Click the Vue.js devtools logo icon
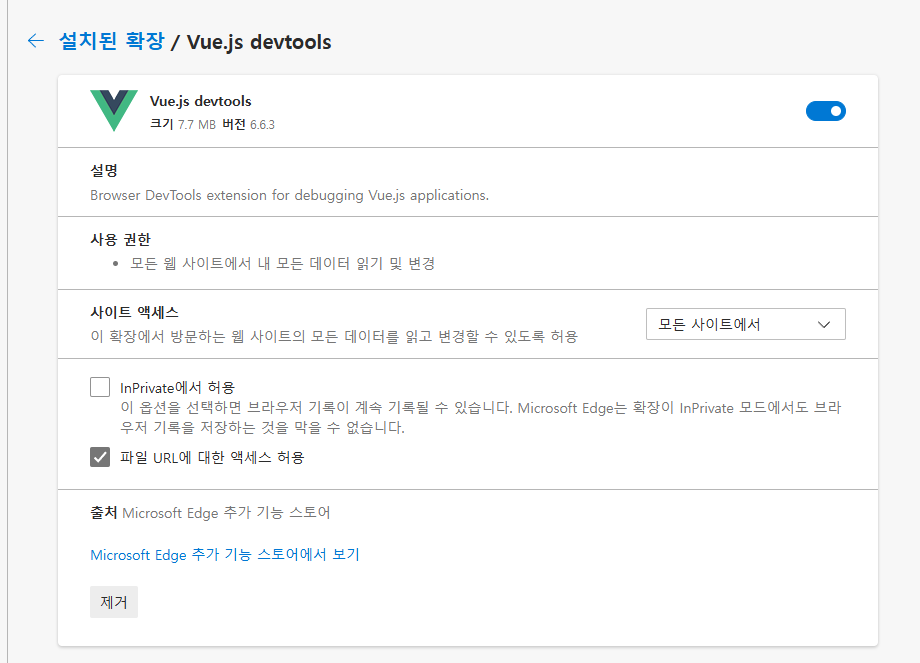920x663 pixels. (x=114, y=110)
